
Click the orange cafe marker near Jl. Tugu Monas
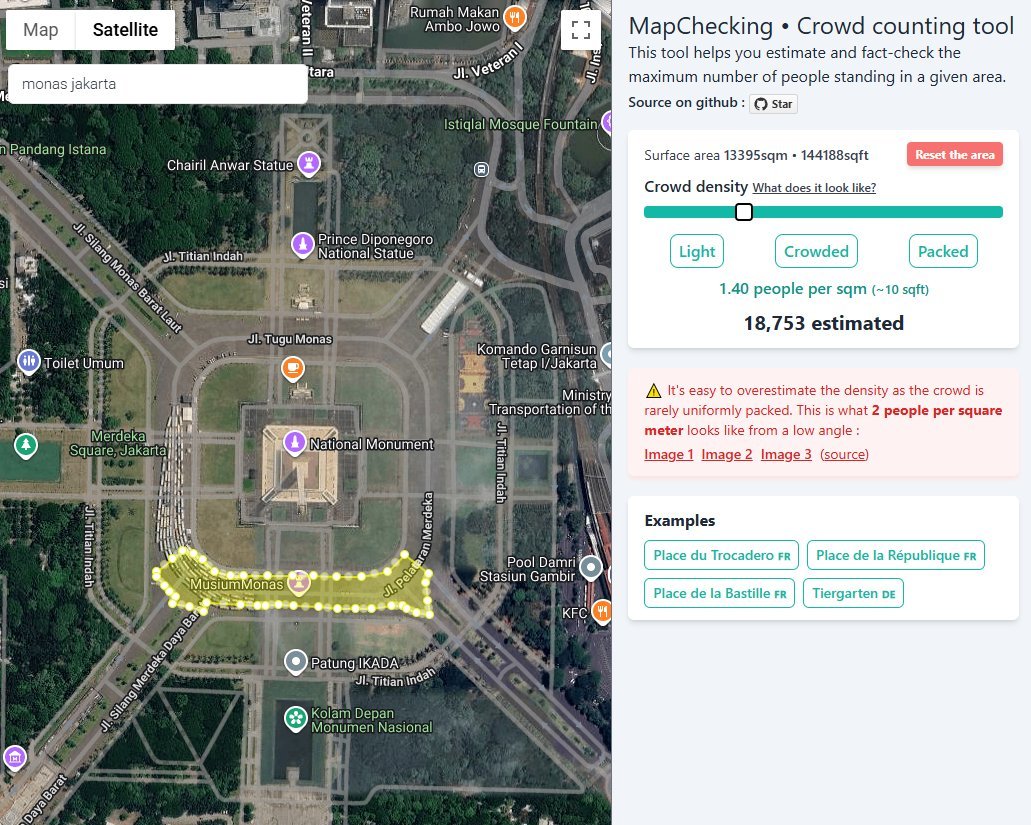293,368
